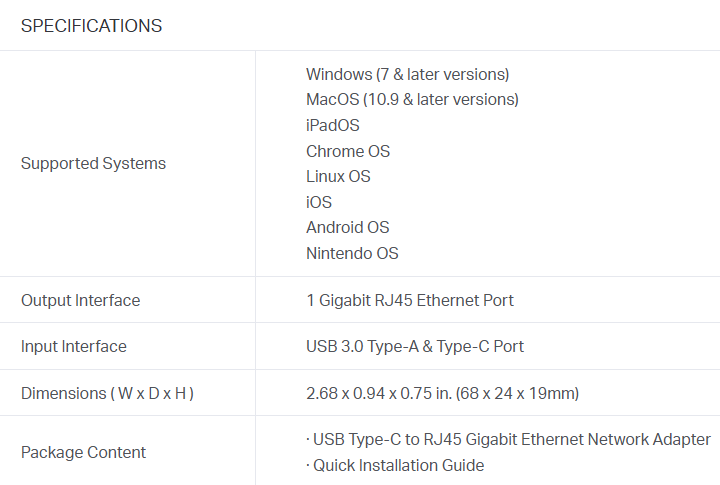Click the USB Type-C to RJ45 Adapter item
This screenshot has width=720, height=485.
pyautogui.click(x=511, y=439)
